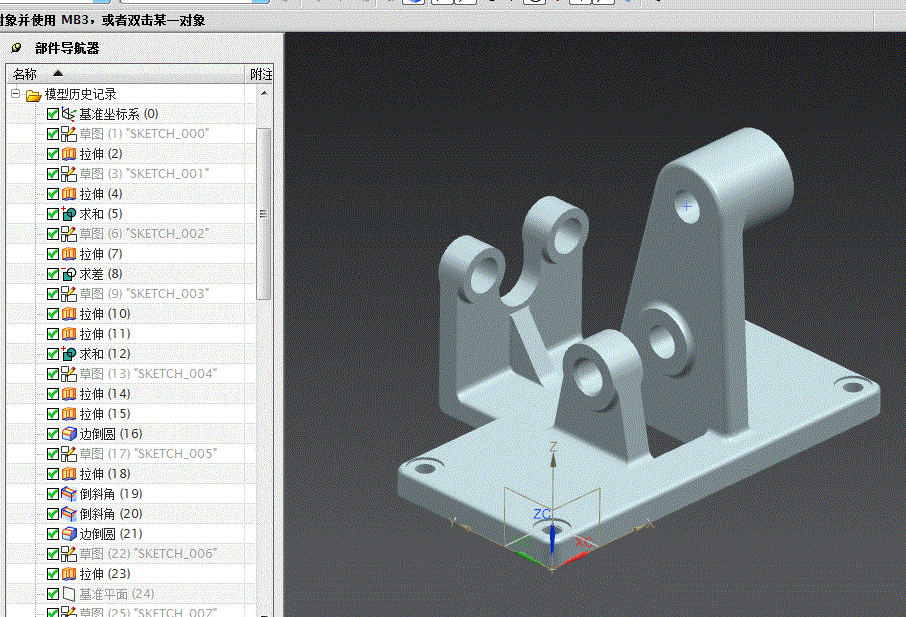Image resolution: width=906 pixels, height=617 pixels.
Task: Toggle checkbox for 拉伸 (2)
Action: pos(53,154)
